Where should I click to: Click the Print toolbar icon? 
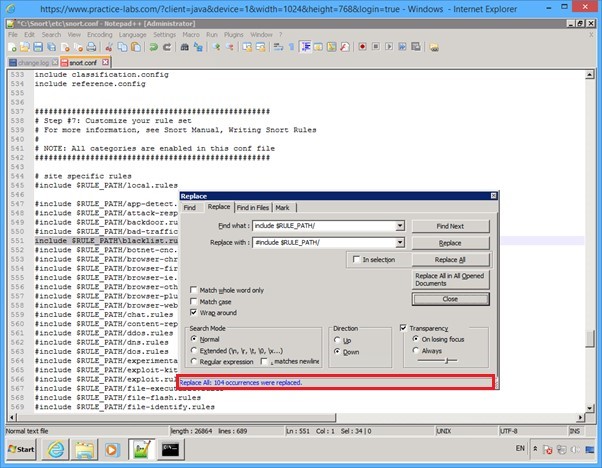91,47
